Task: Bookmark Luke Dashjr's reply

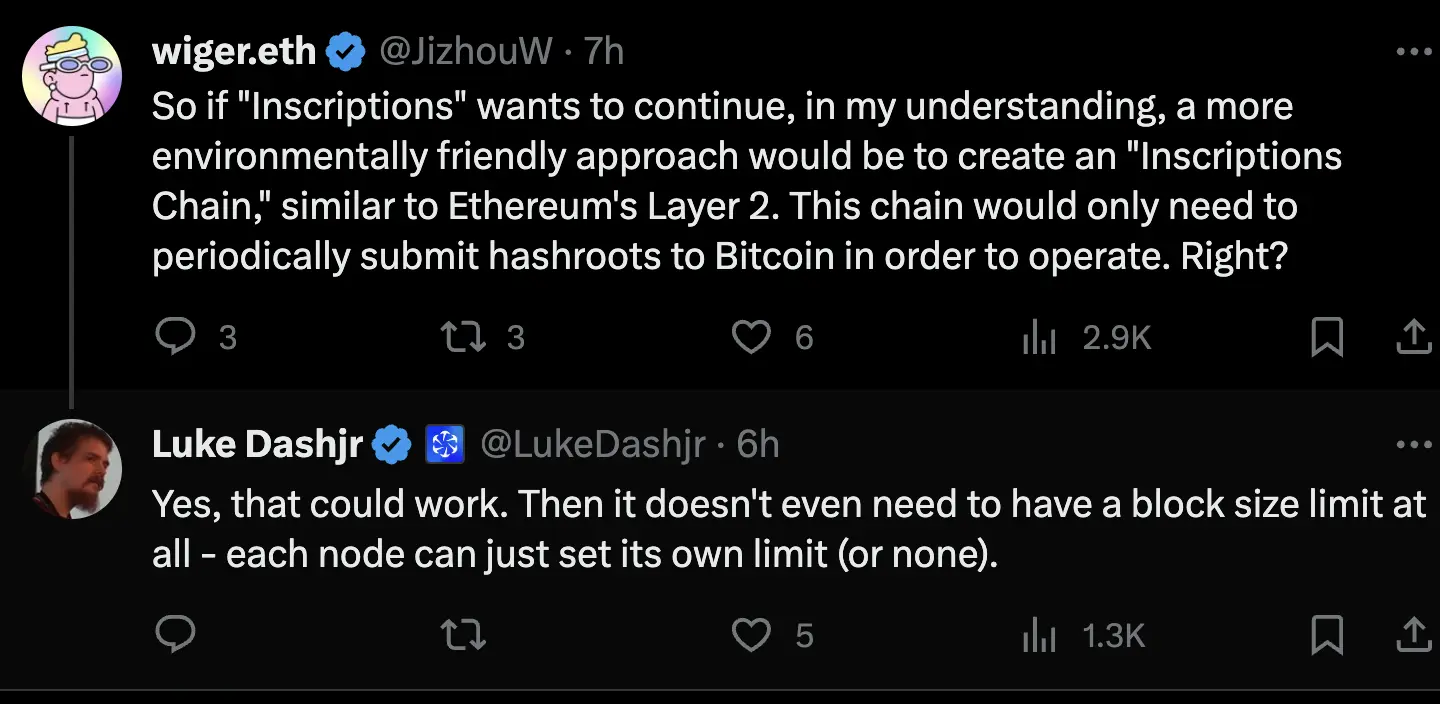Action: (1327, 635)
